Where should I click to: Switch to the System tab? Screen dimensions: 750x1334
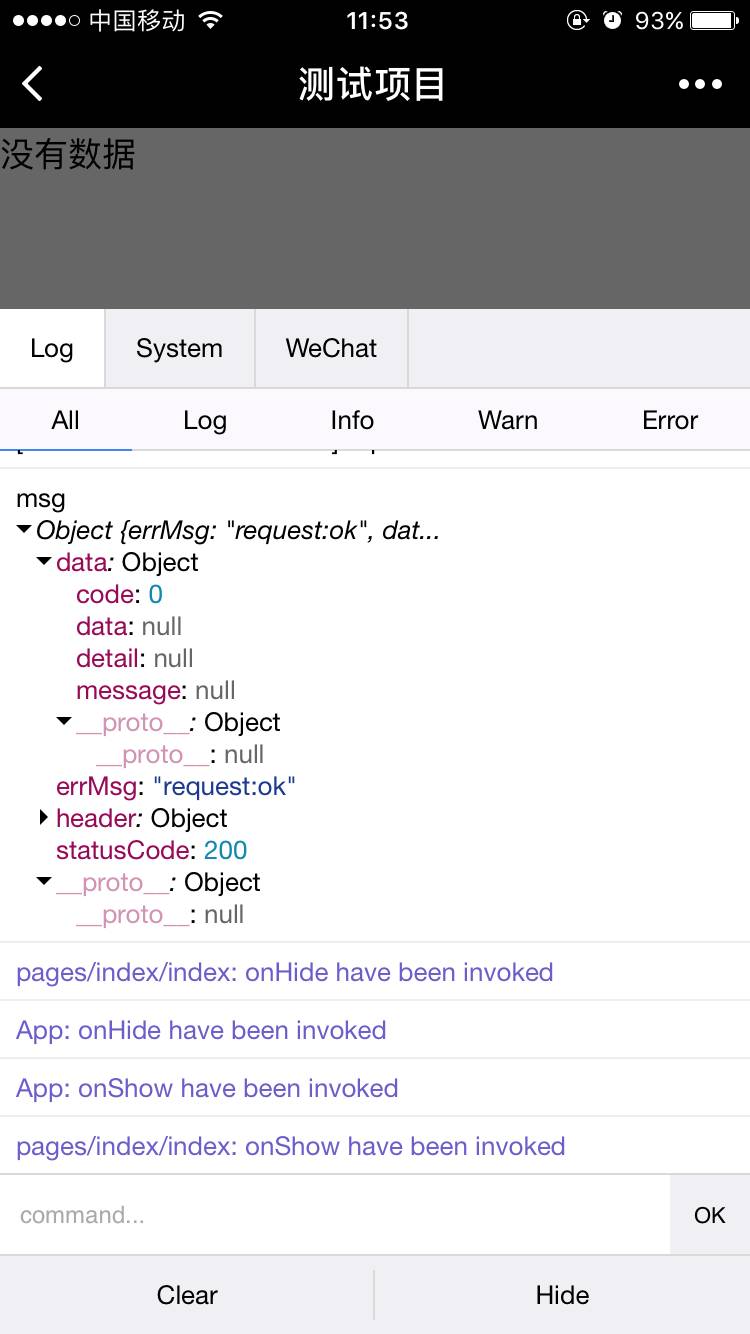pyautogui.click(x=179, y=348)
